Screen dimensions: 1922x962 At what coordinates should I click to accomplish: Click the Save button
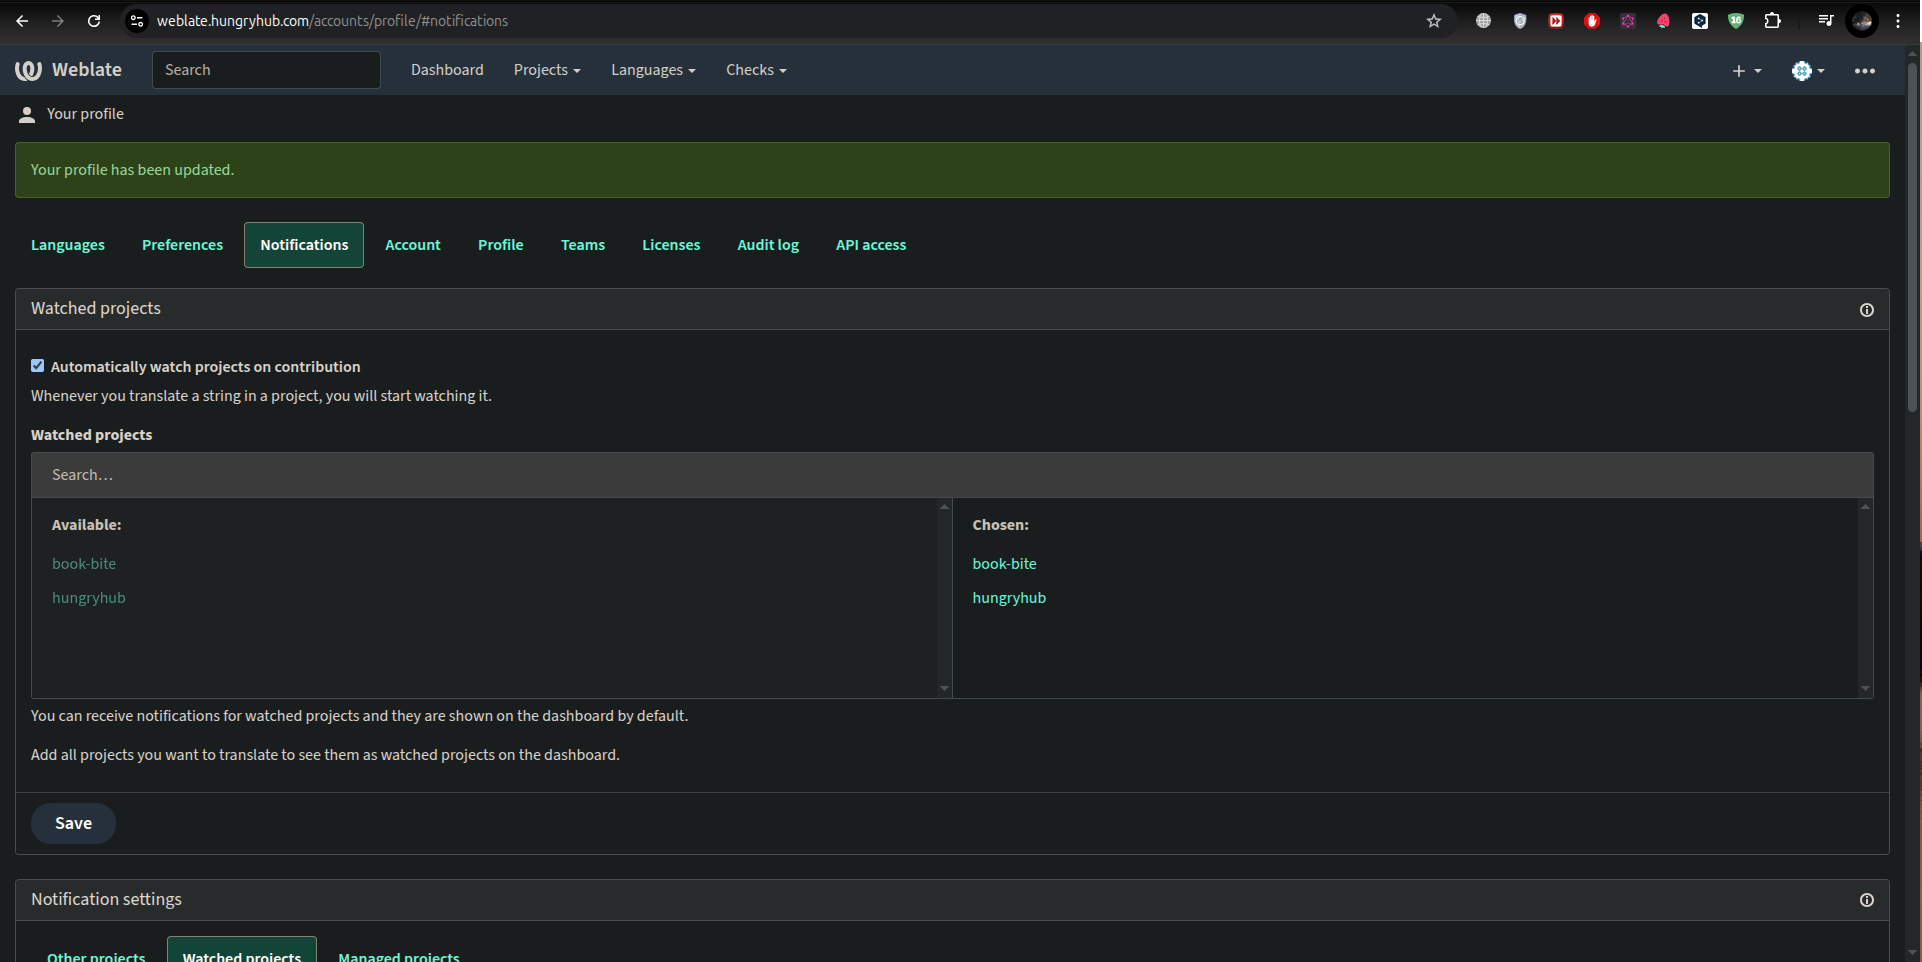click(73, 823)
